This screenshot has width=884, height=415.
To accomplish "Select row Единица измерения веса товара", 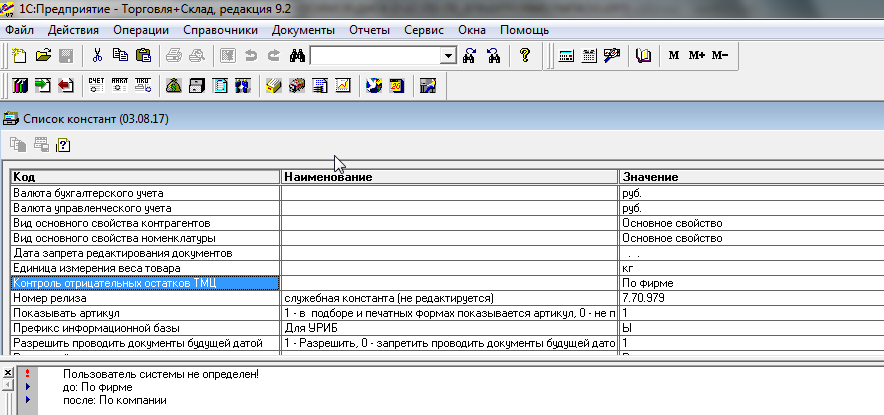I will coord(448,268).
